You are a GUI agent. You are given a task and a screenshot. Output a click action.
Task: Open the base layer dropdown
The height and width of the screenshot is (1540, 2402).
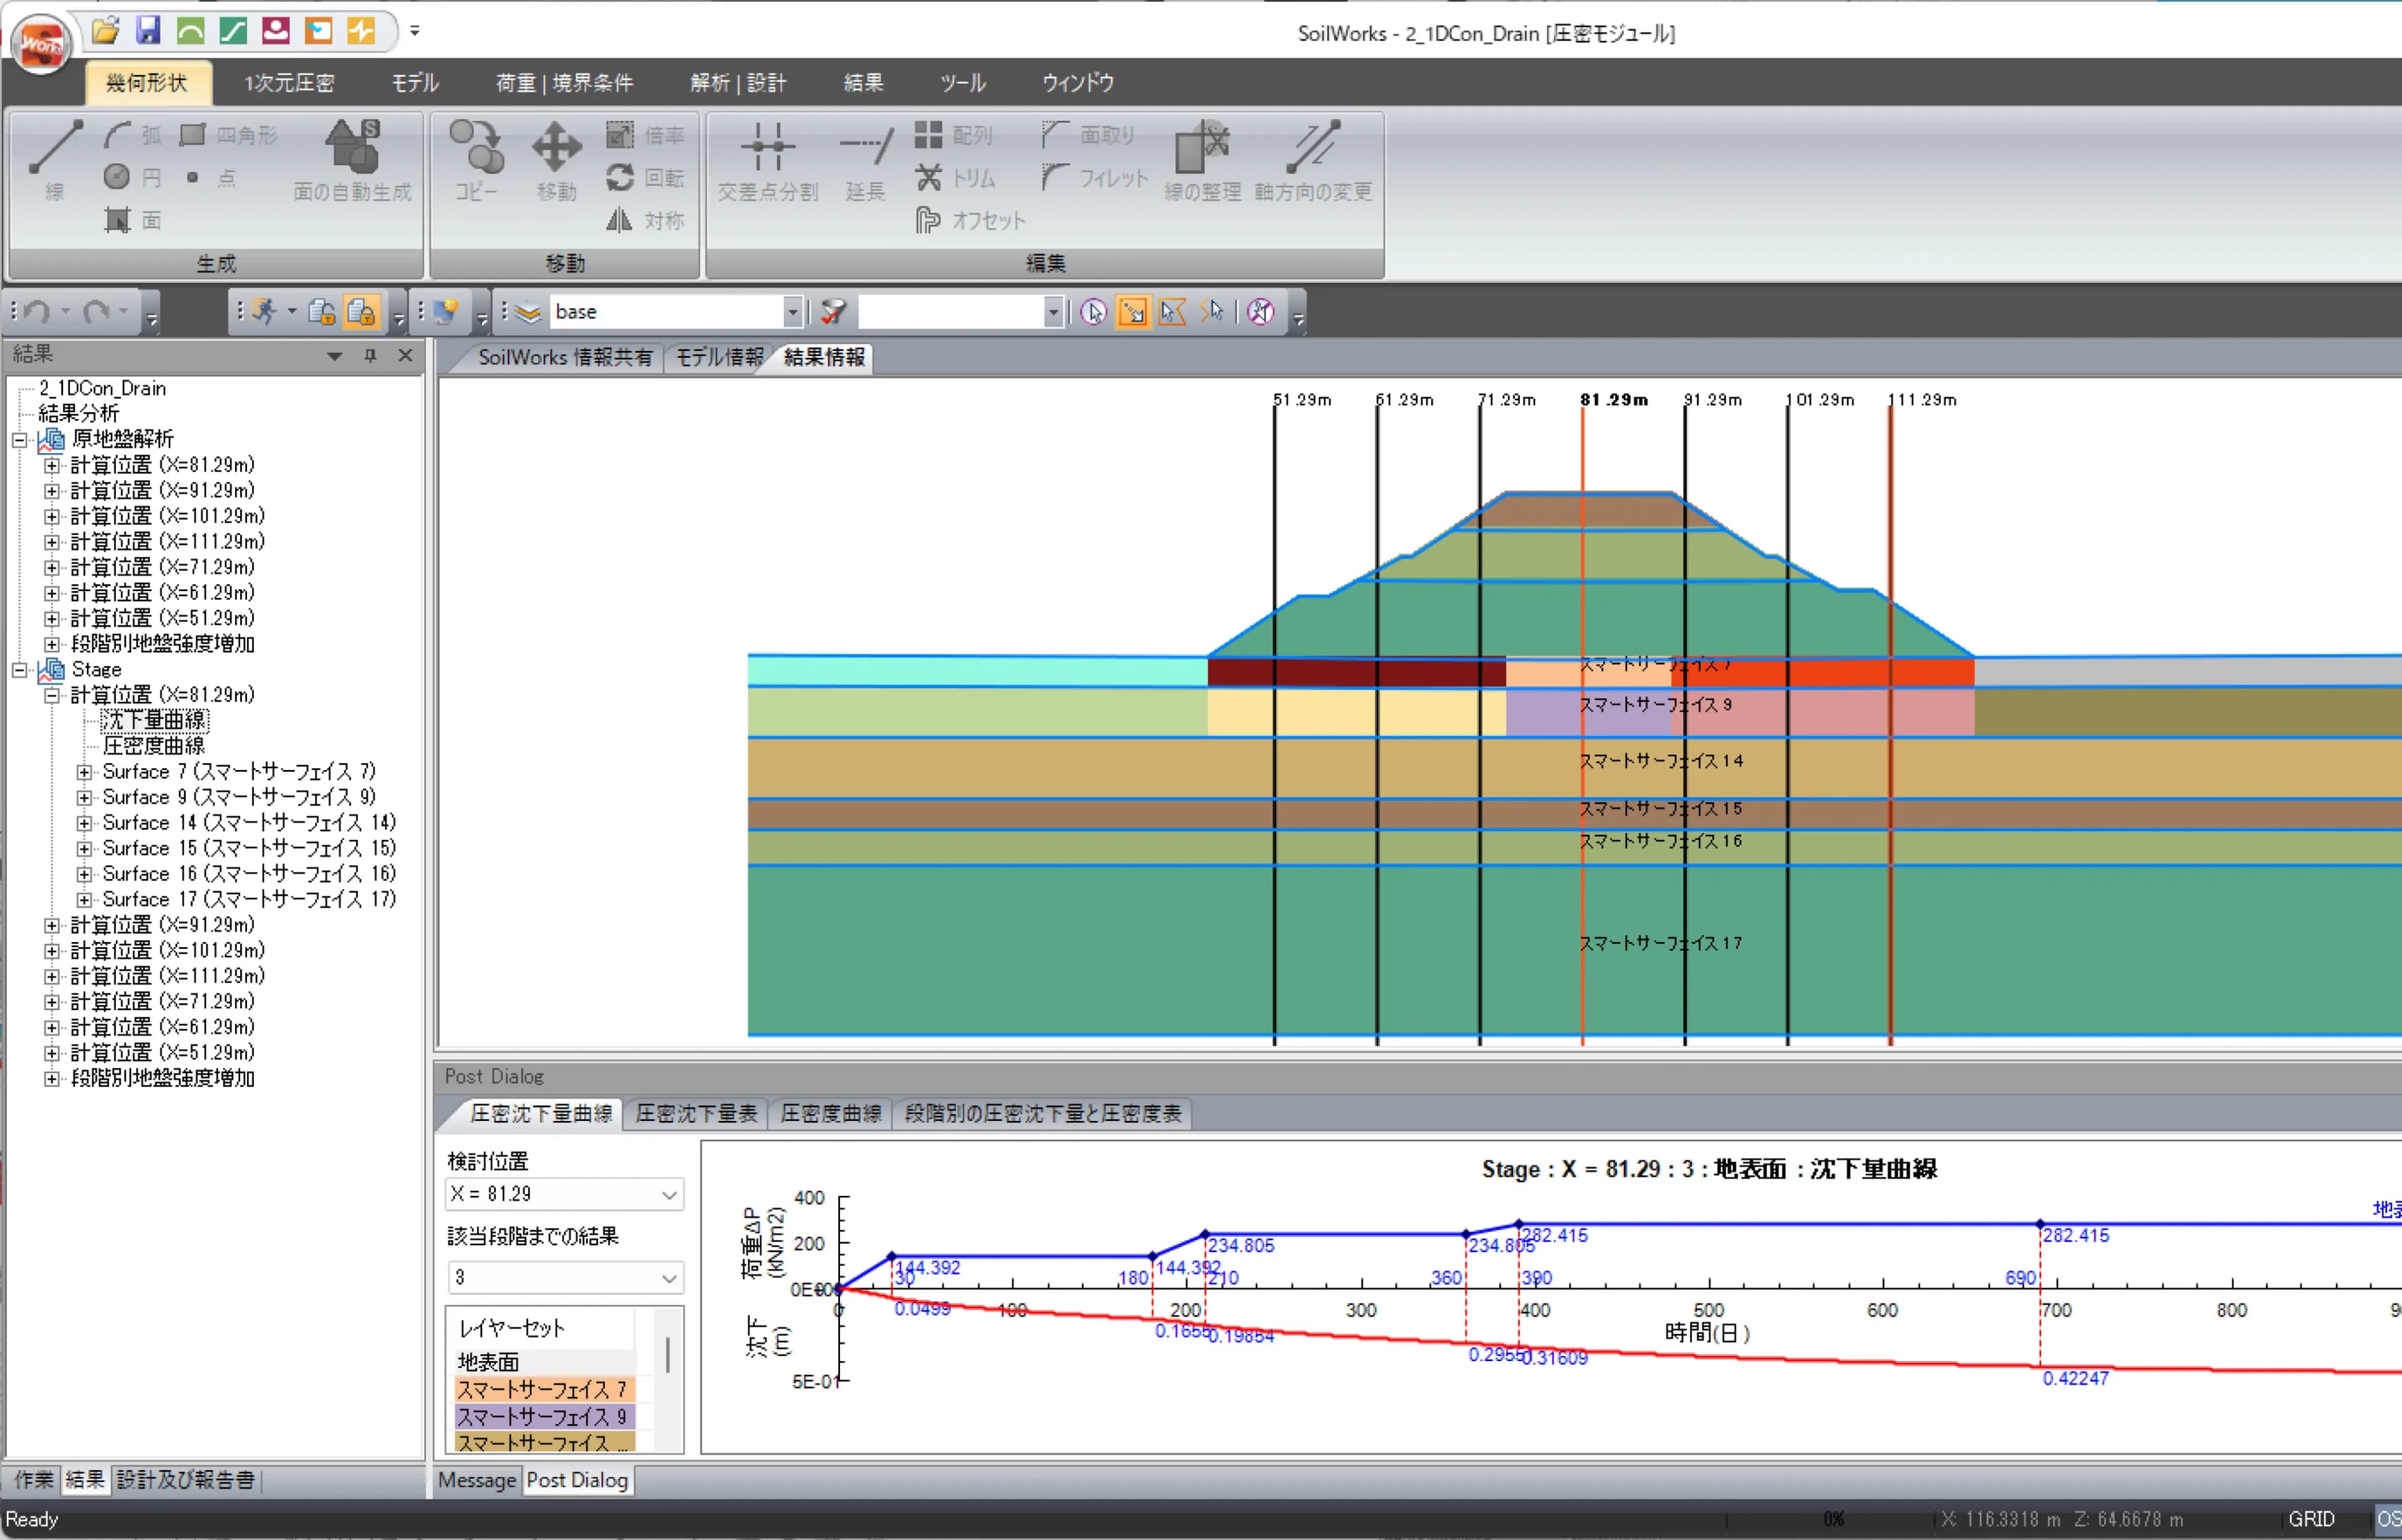tap(793, 312)
